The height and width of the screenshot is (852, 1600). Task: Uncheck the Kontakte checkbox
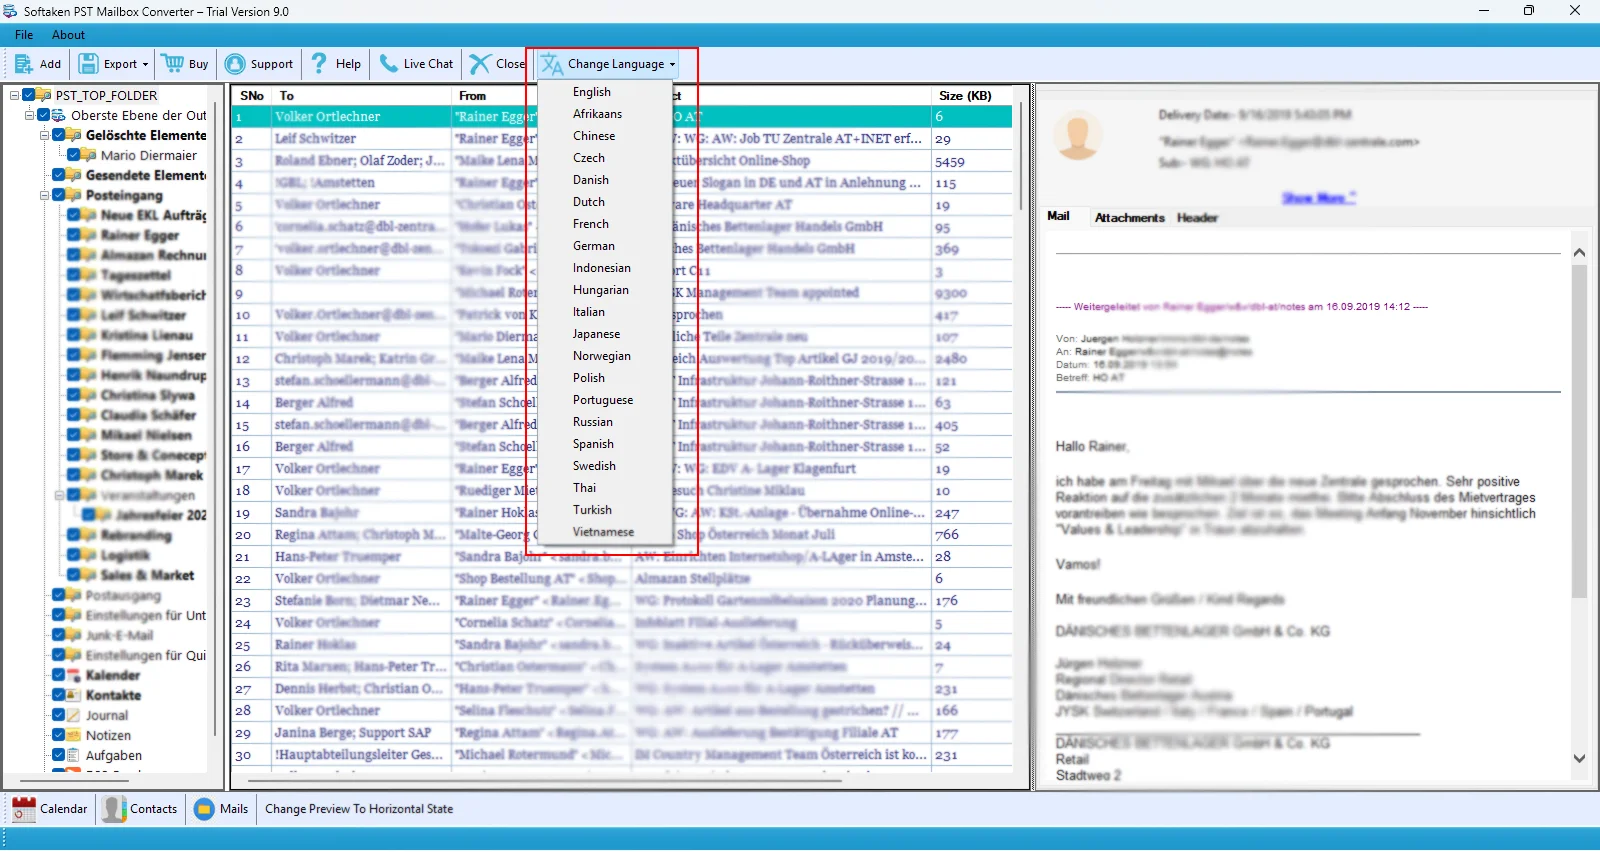(x=59, y=695)
